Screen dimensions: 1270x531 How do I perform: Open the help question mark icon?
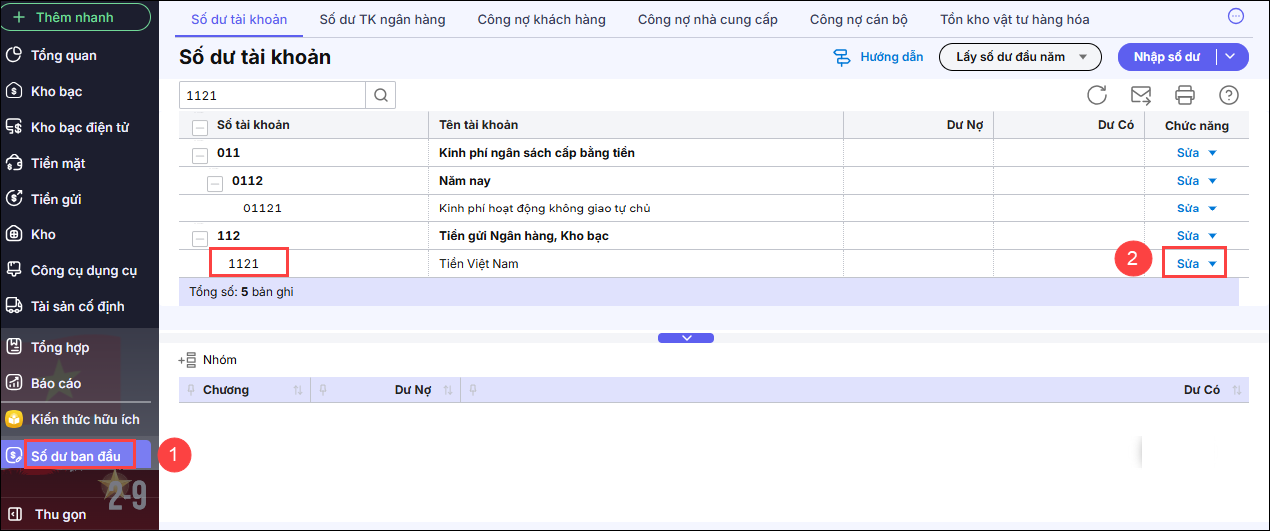(1229, 95)
